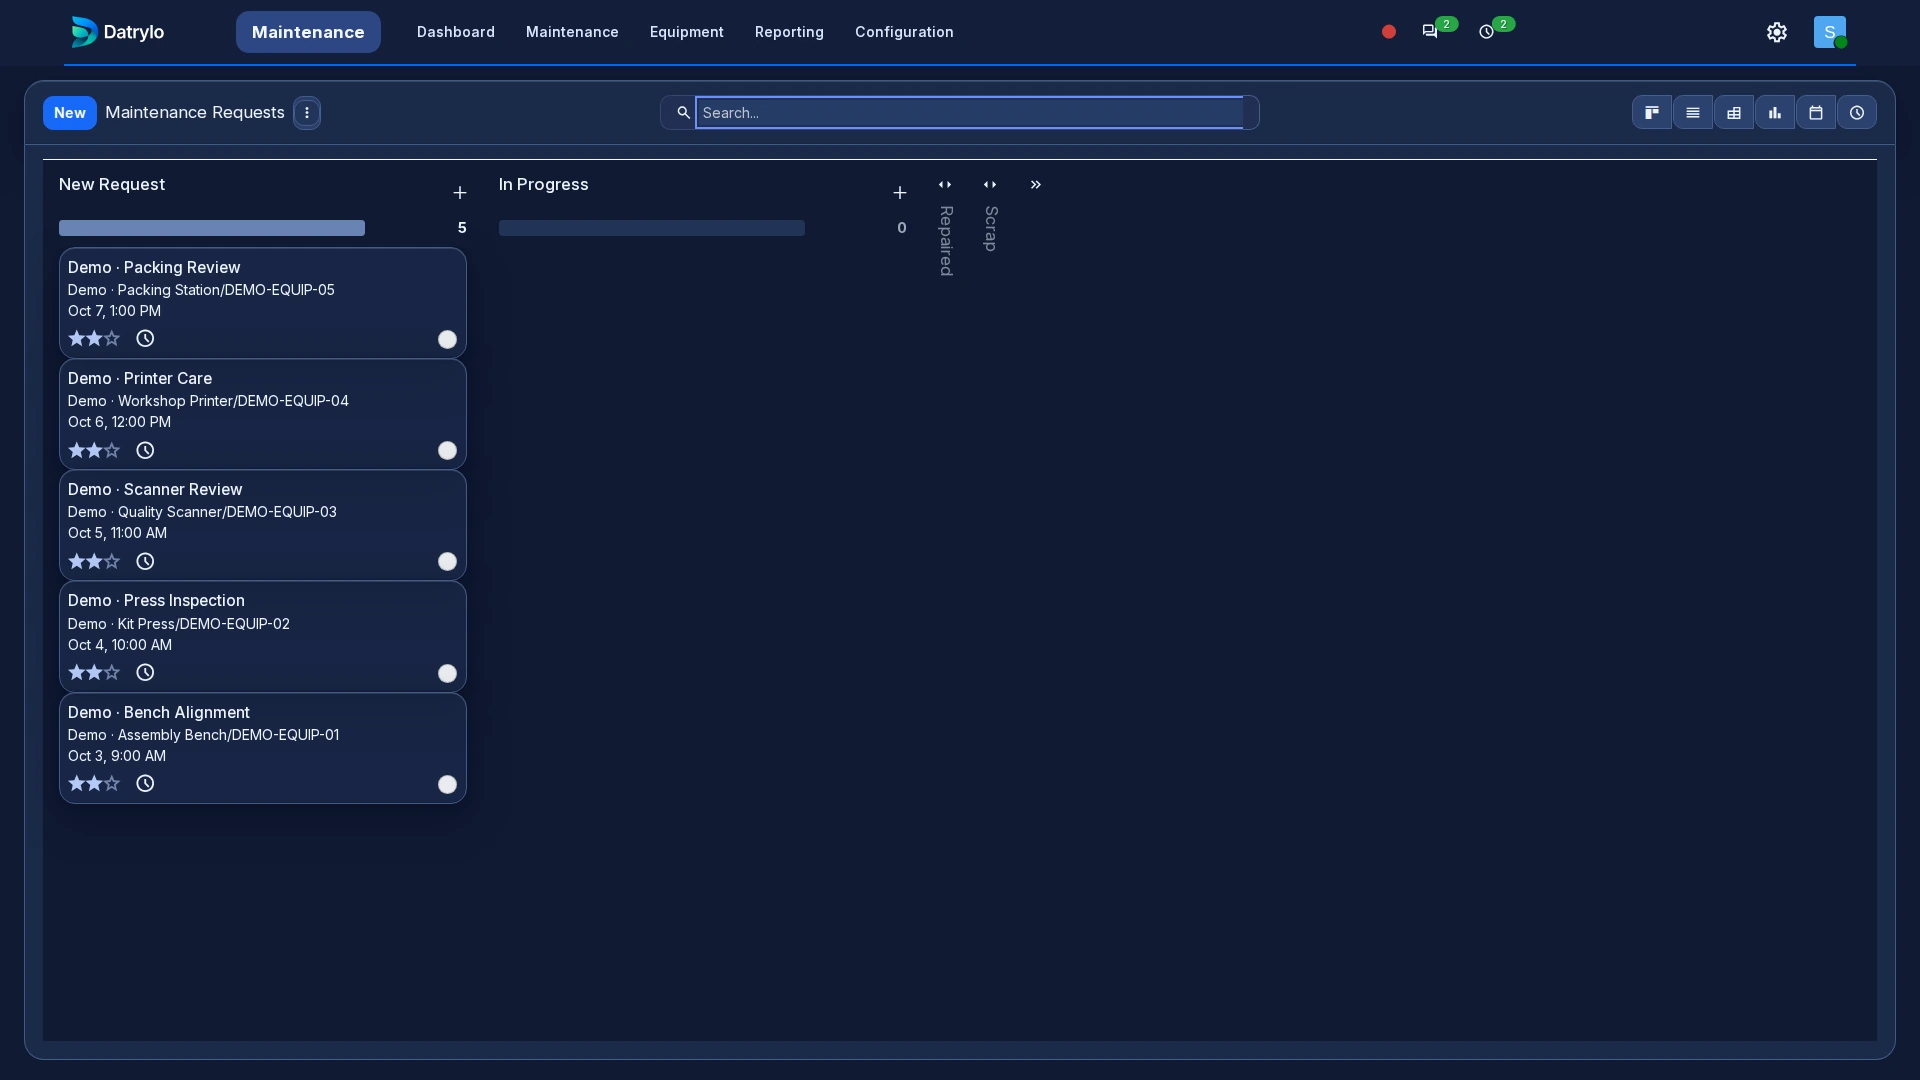Open the Demo · Scanner Review card
Screen dimensions: 1920x1080
click(263, 526)
